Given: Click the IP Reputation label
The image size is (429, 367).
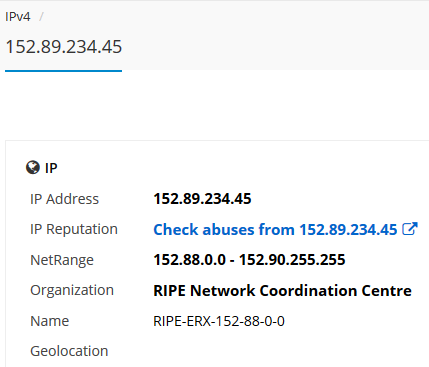Looking at the screenshot, I should [74, 229].
